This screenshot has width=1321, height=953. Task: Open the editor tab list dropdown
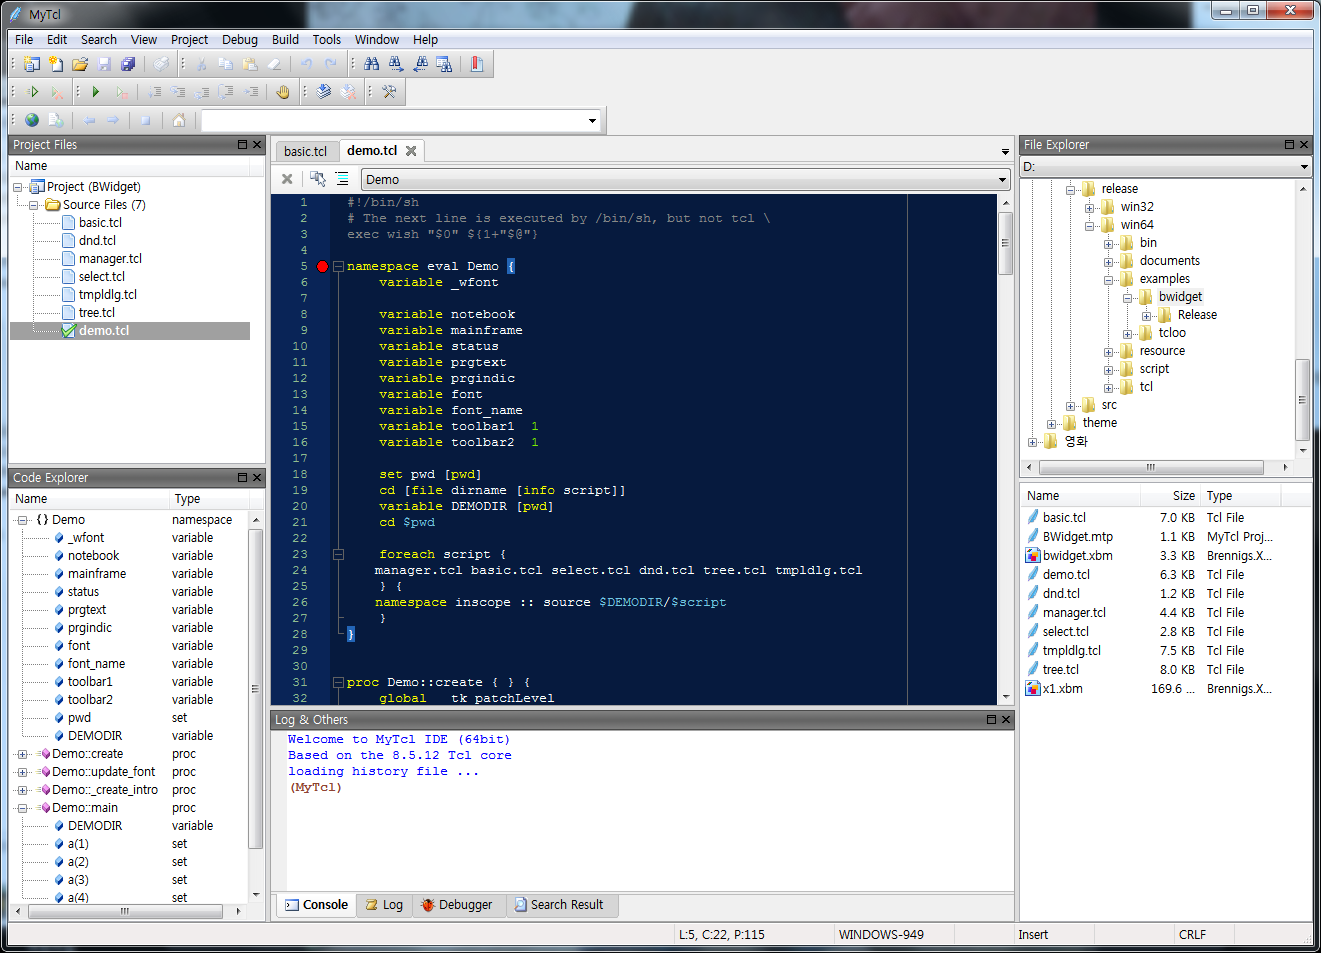pyautogui.click(x=1005, y=152)
